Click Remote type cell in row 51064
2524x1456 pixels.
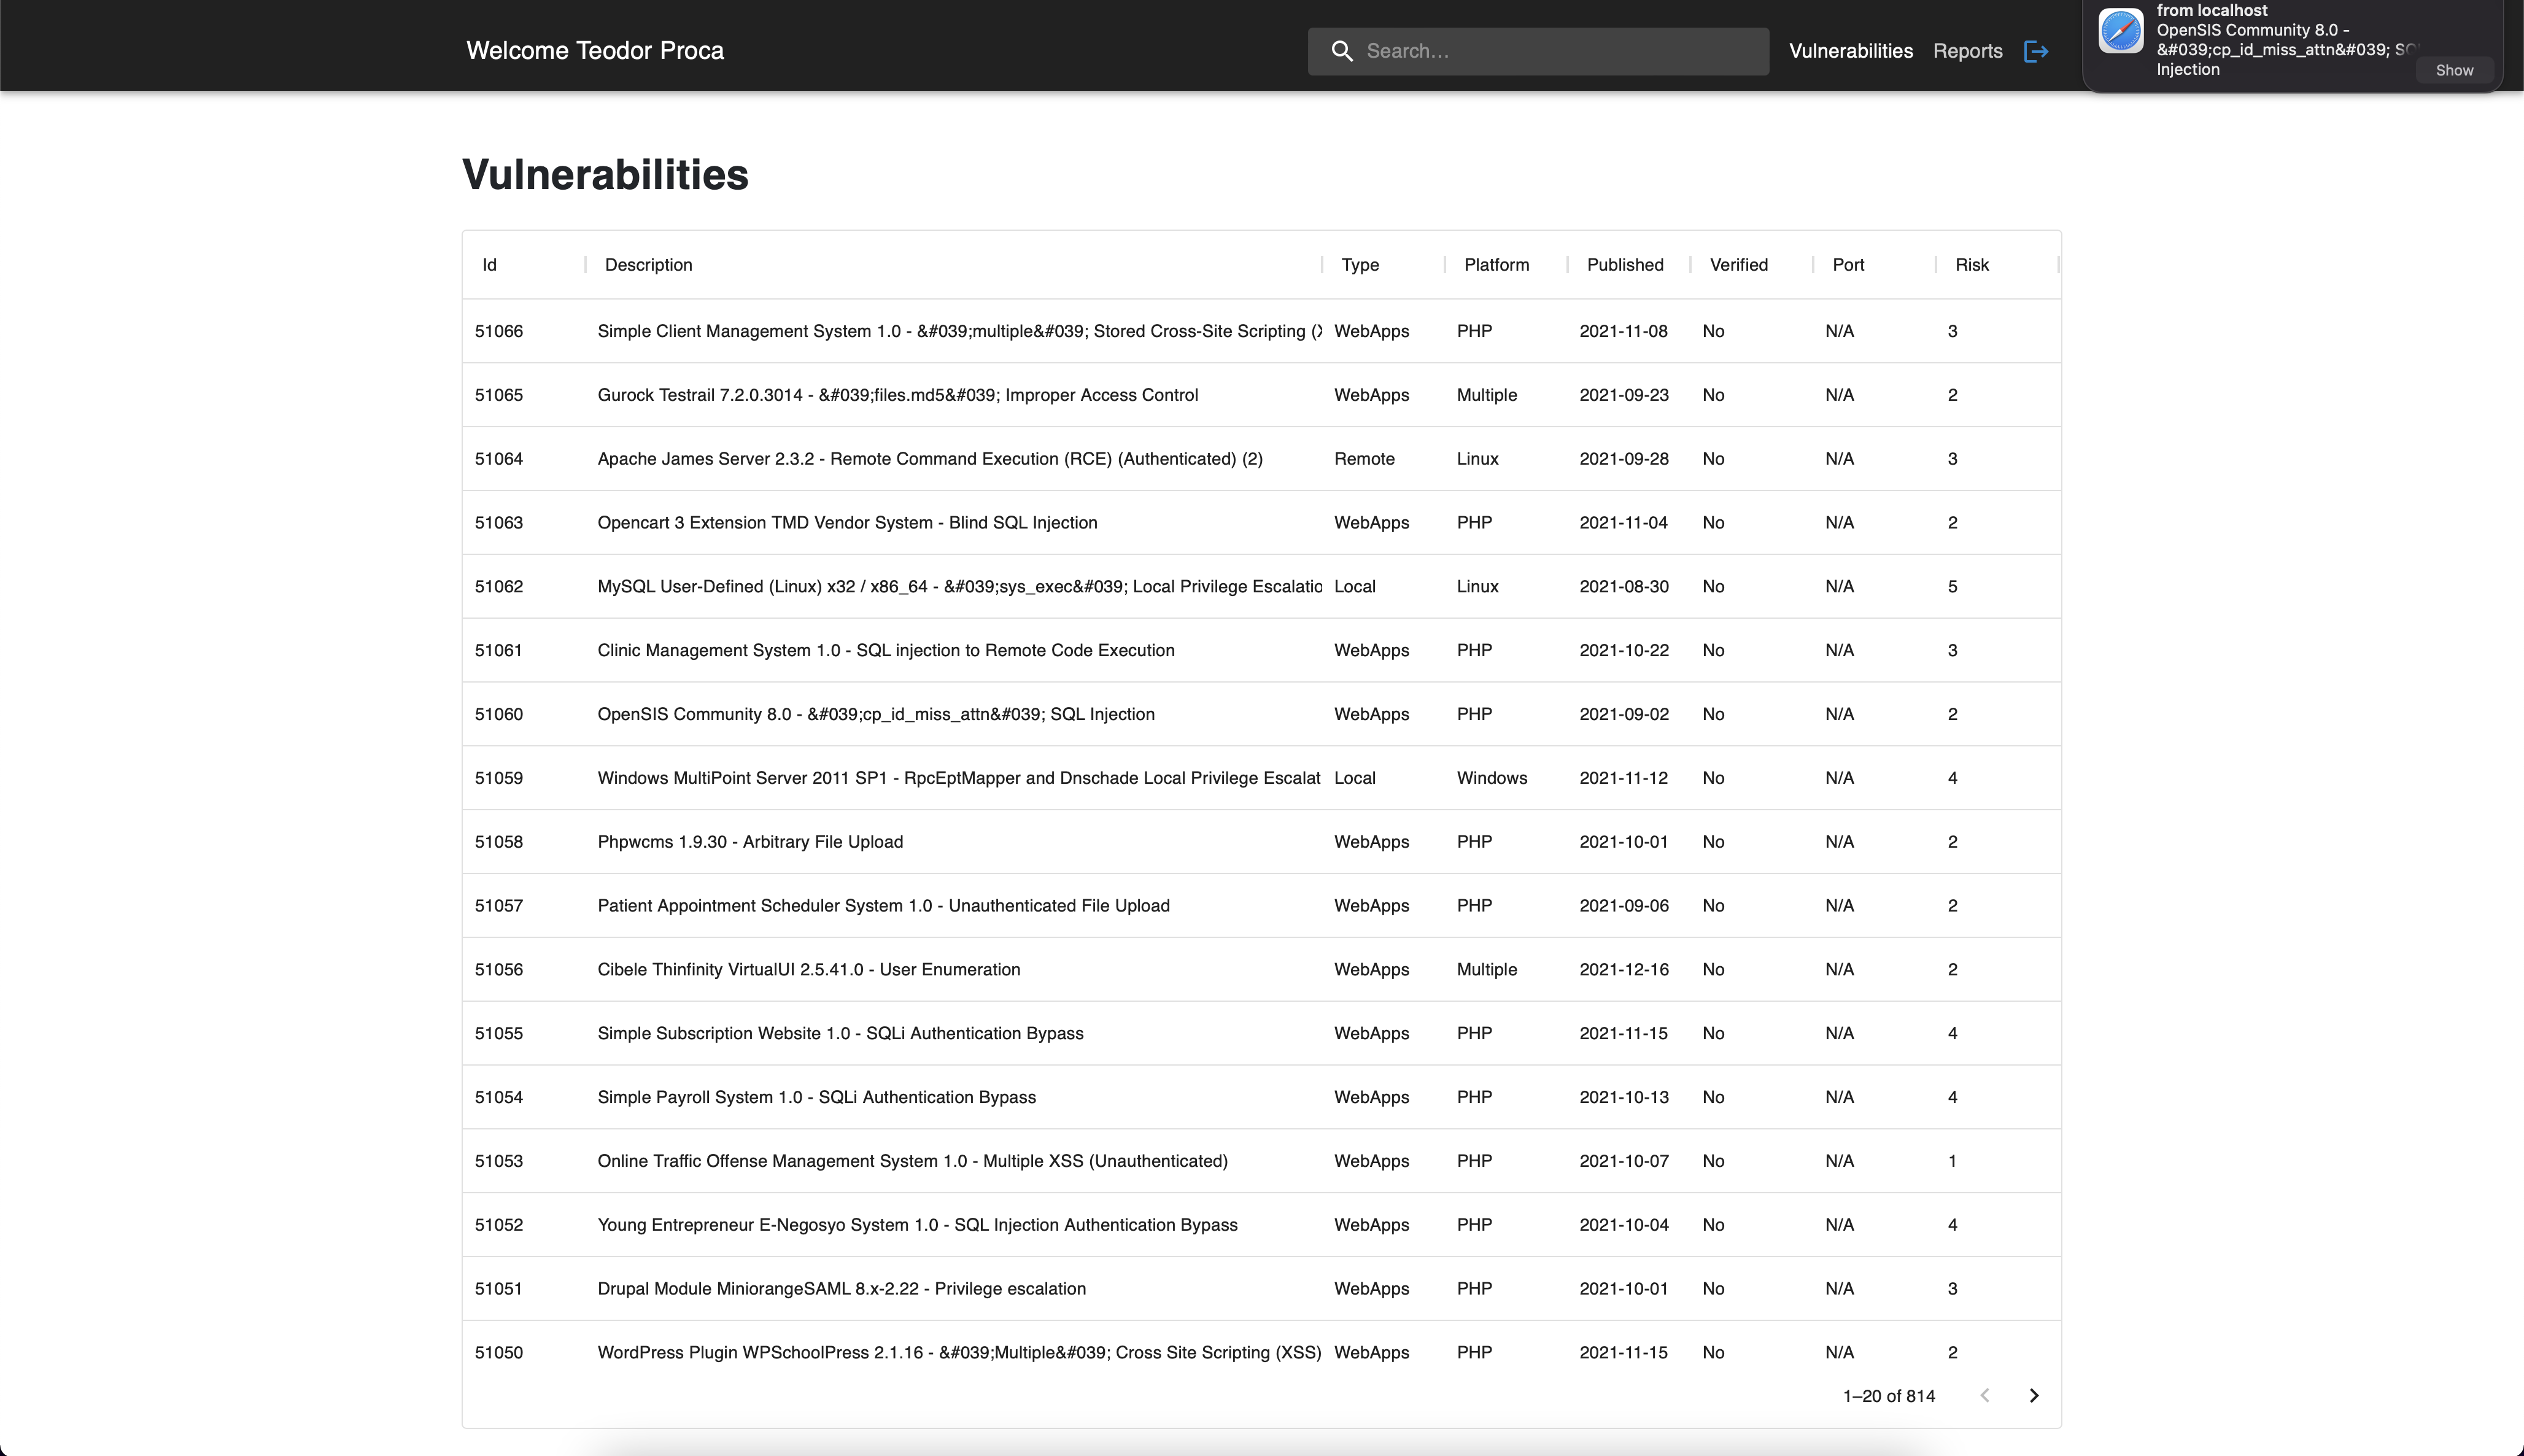click(1364, 459)
